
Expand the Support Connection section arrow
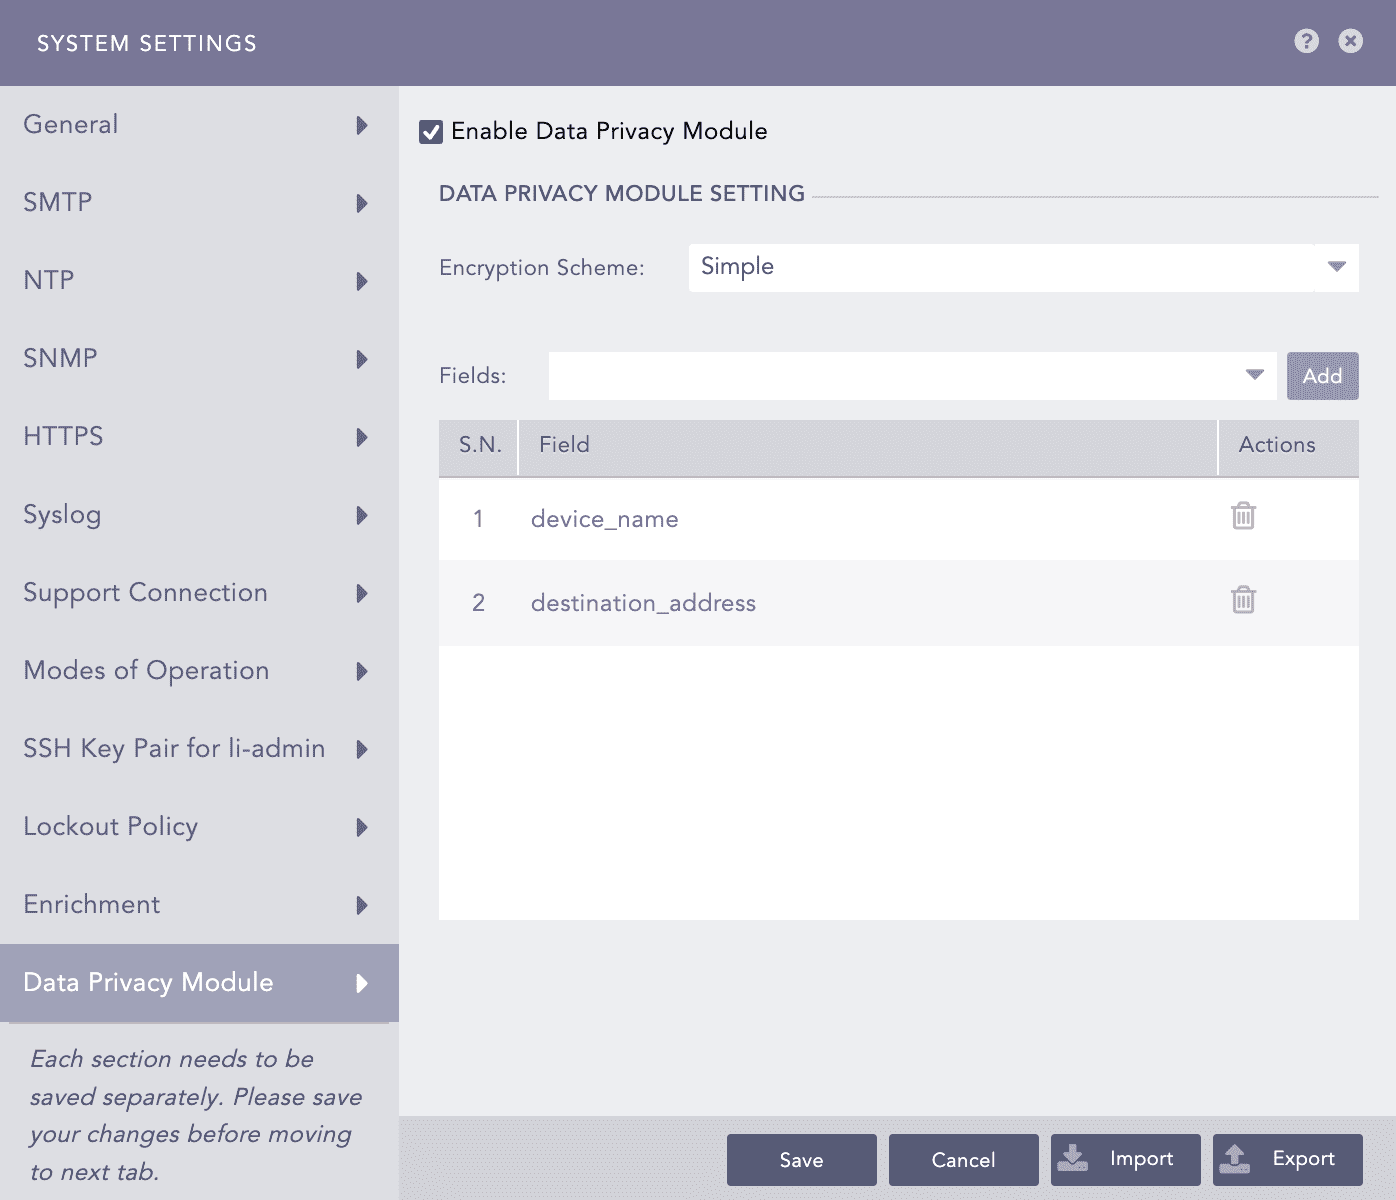[362, 594]
